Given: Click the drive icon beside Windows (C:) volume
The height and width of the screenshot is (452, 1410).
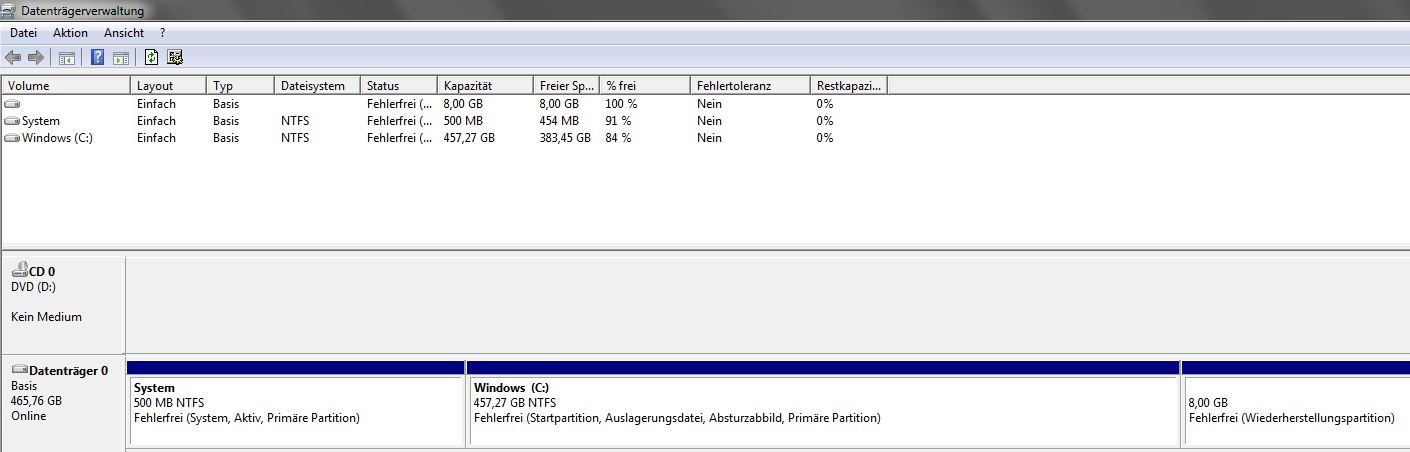Looking at the screenshot, I should 12,138.
